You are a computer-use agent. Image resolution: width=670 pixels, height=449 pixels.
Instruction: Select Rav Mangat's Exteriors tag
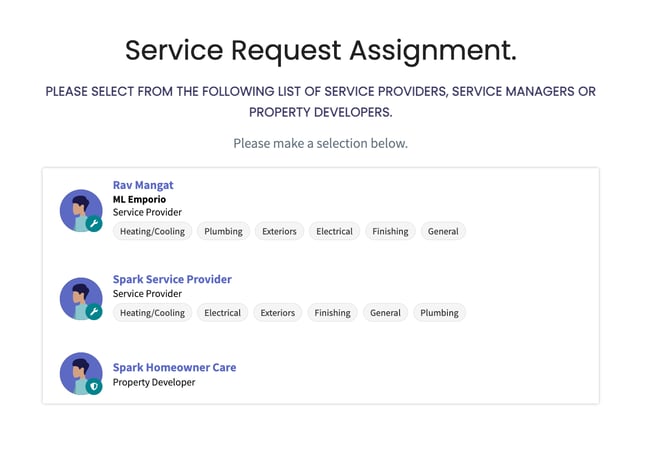pyautogui.click(x=279, y=231)
